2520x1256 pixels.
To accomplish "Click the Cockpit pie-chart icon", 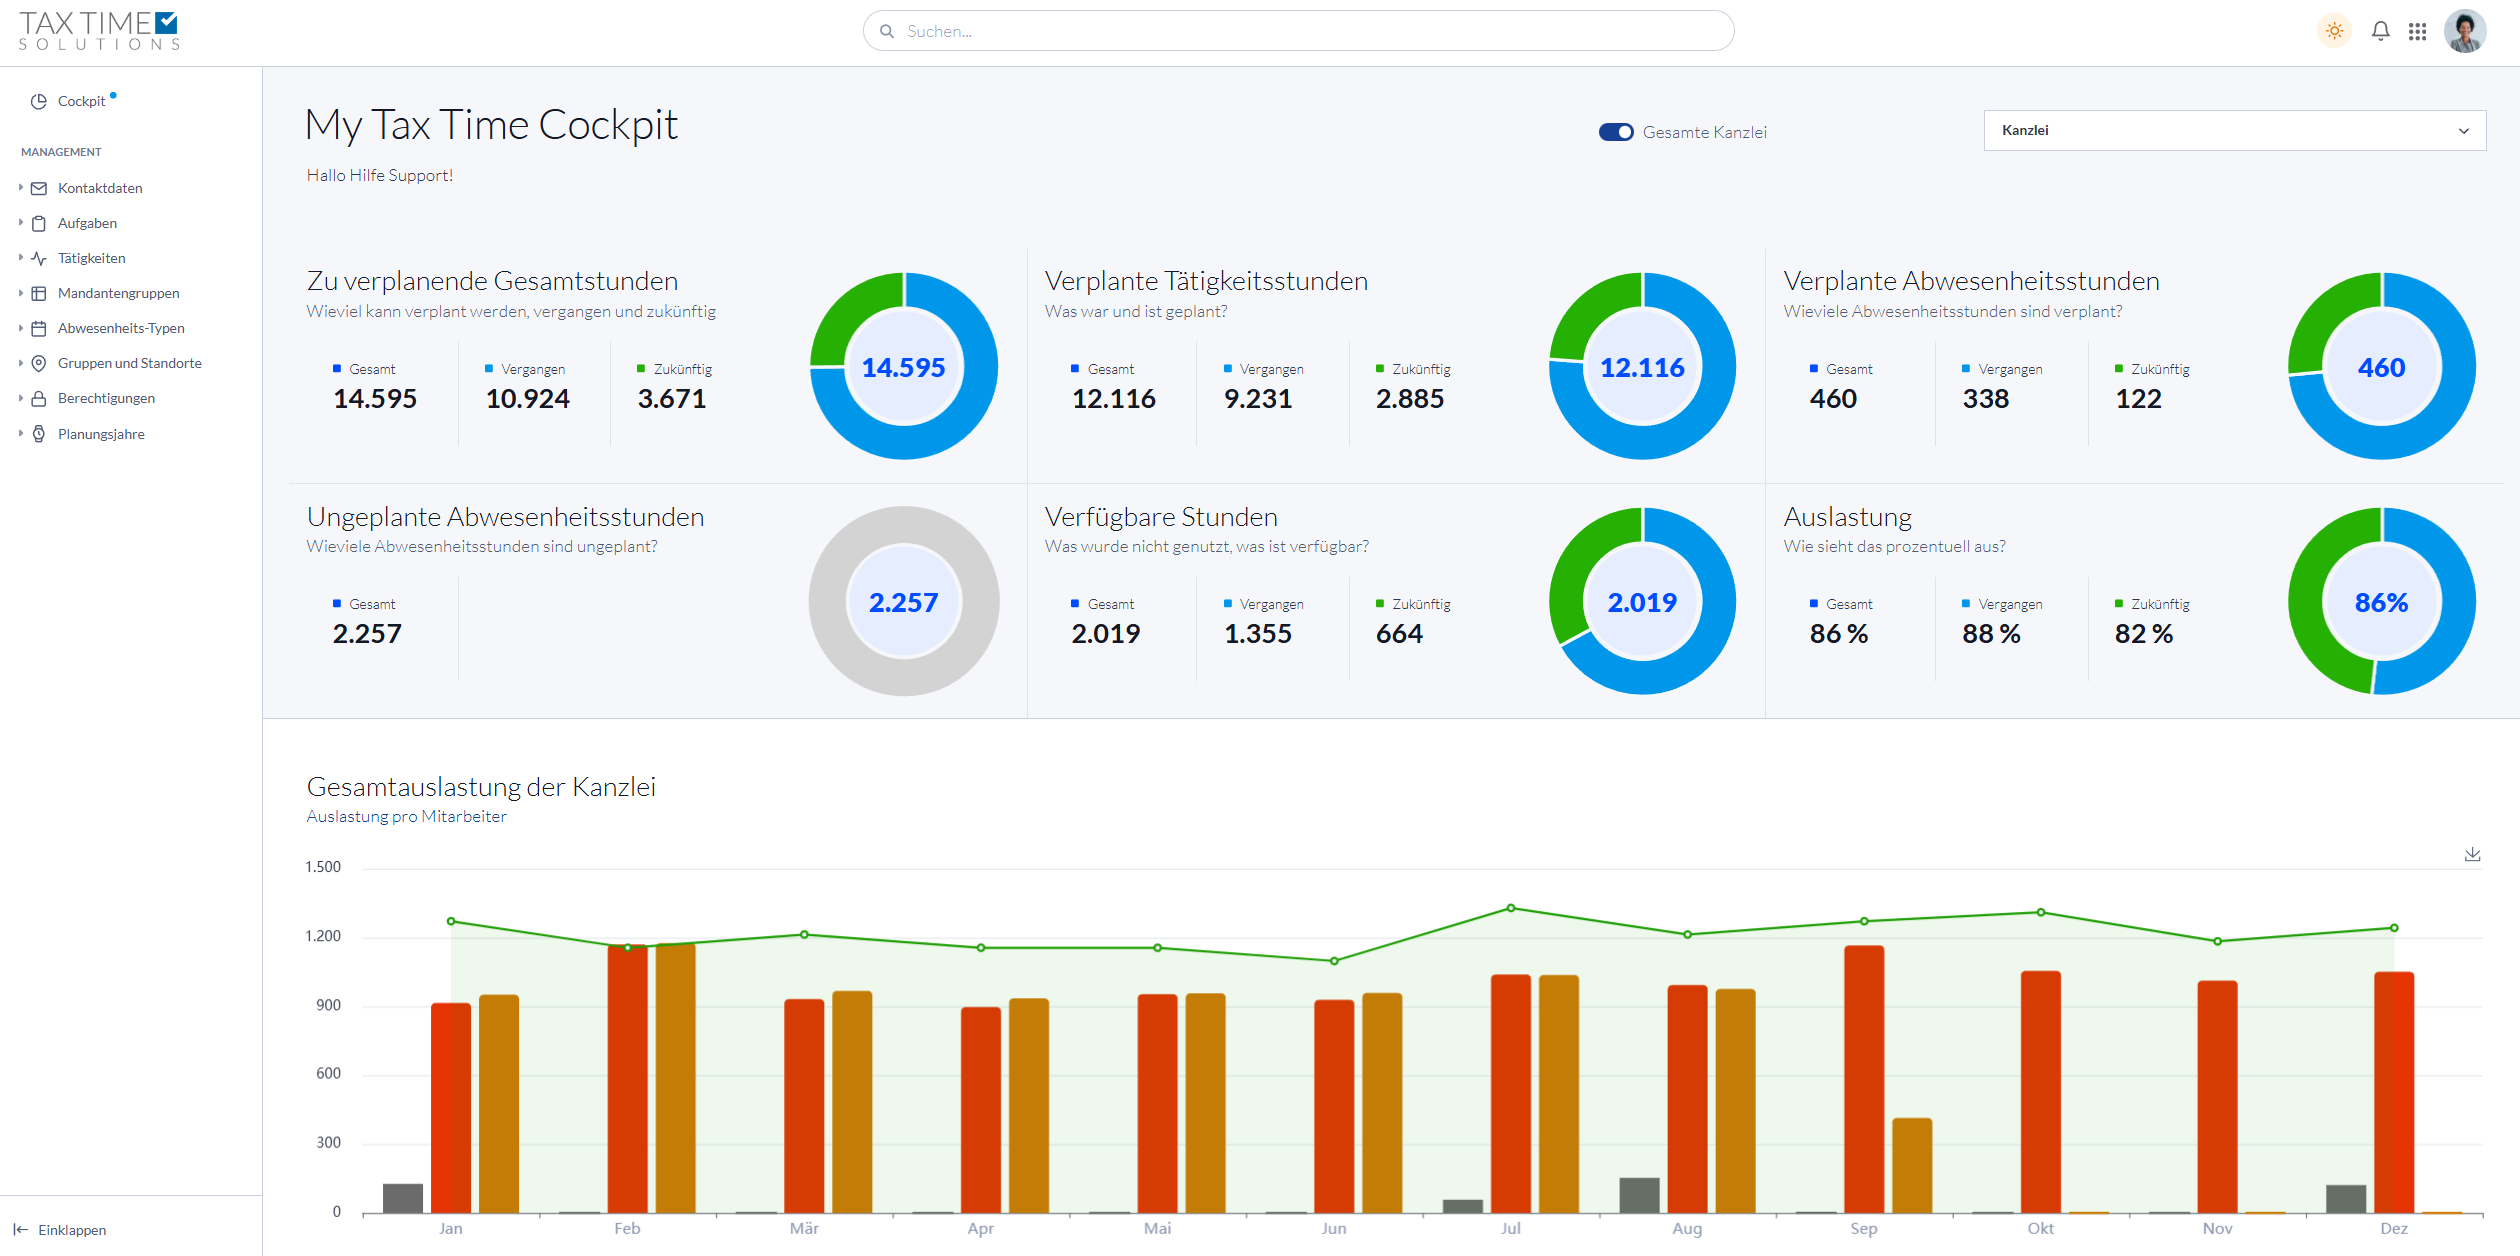I will coord(39,101).
